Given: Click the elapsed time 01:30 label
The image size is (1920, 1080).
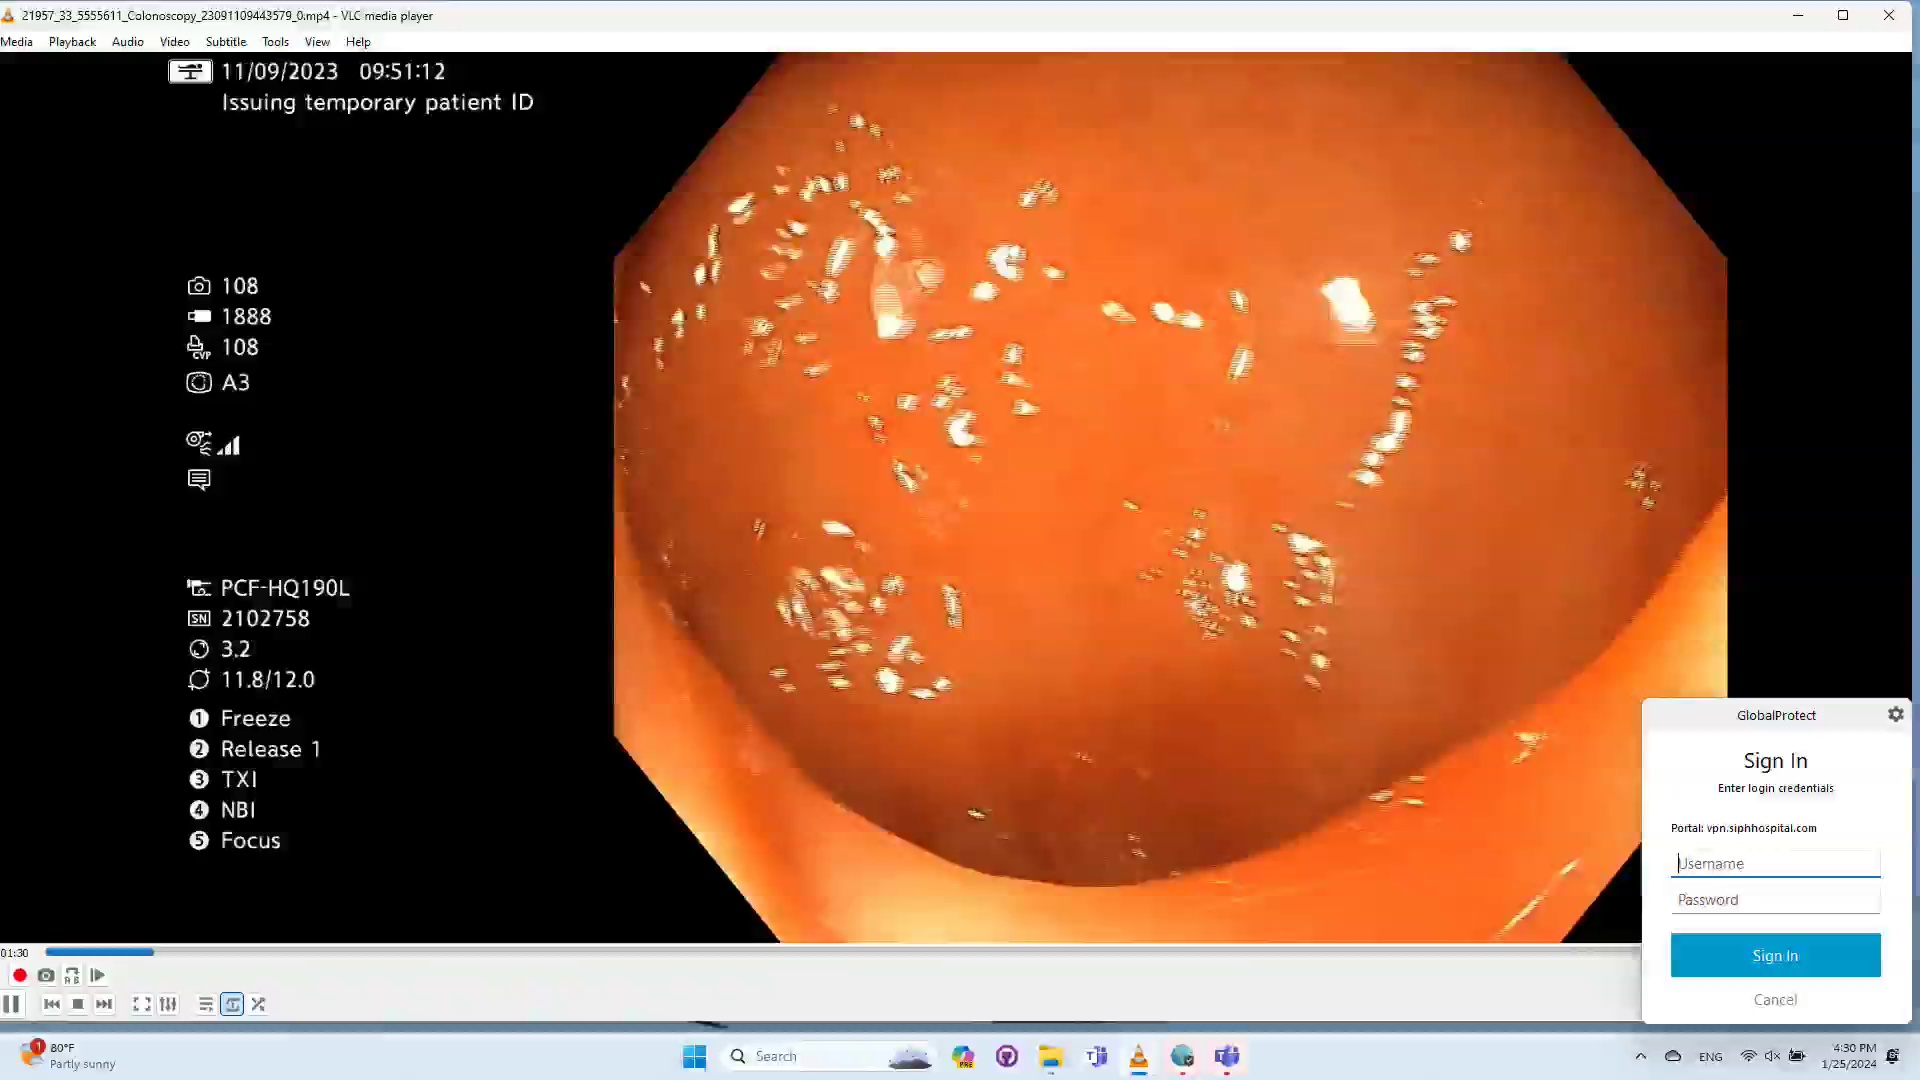Looking at the screenshot, I should tap(15, 953).
